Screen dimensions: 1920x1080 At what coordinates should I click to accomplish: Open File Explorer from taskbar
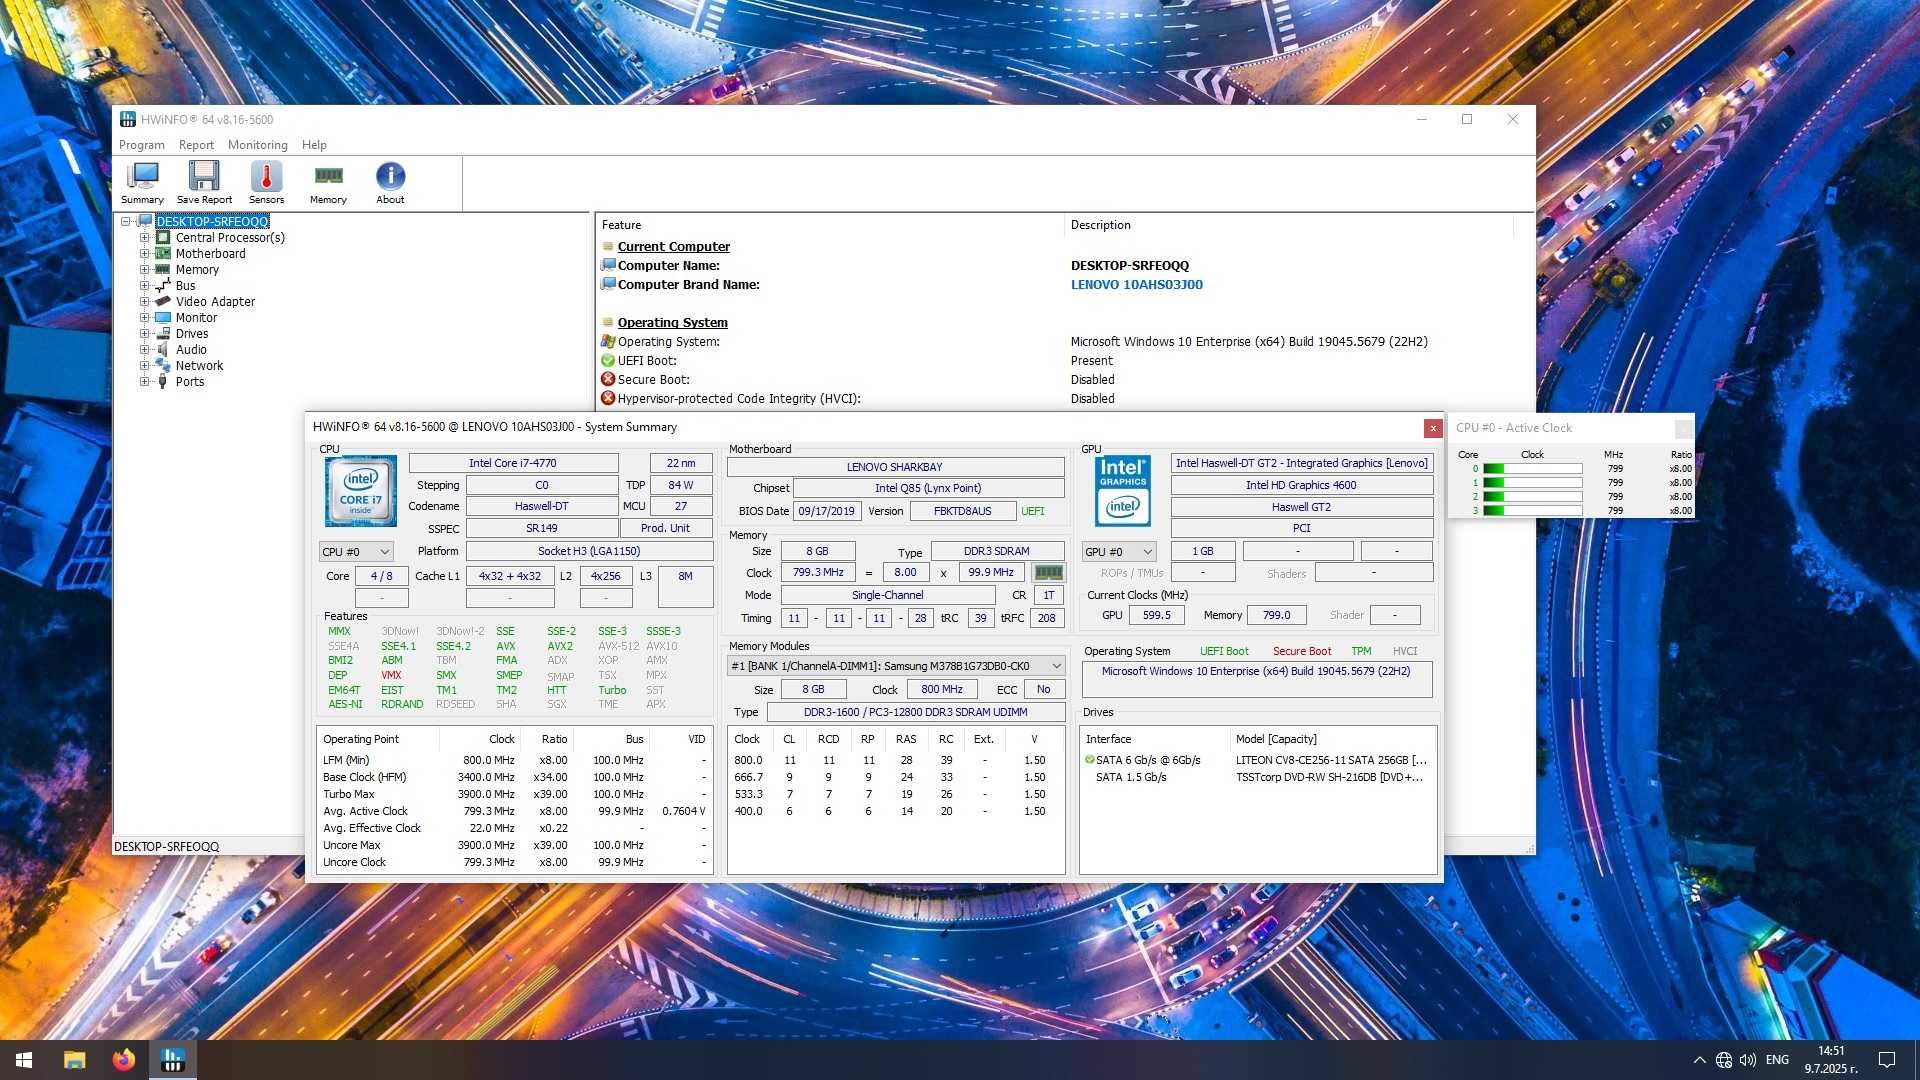coord(74,1060)
